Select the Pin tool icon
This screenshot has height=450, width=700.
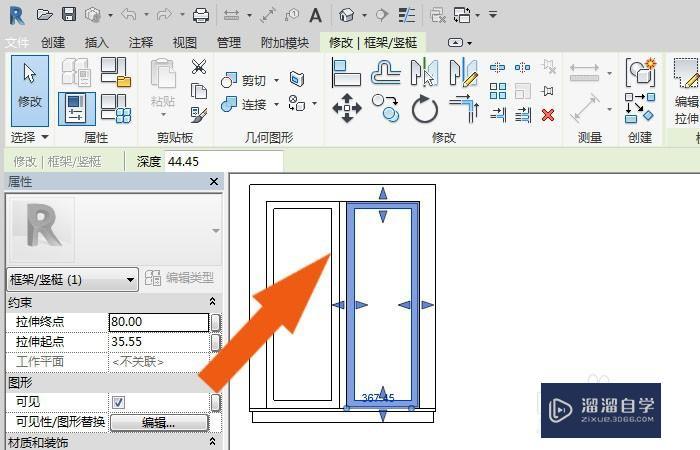(548, 91)
